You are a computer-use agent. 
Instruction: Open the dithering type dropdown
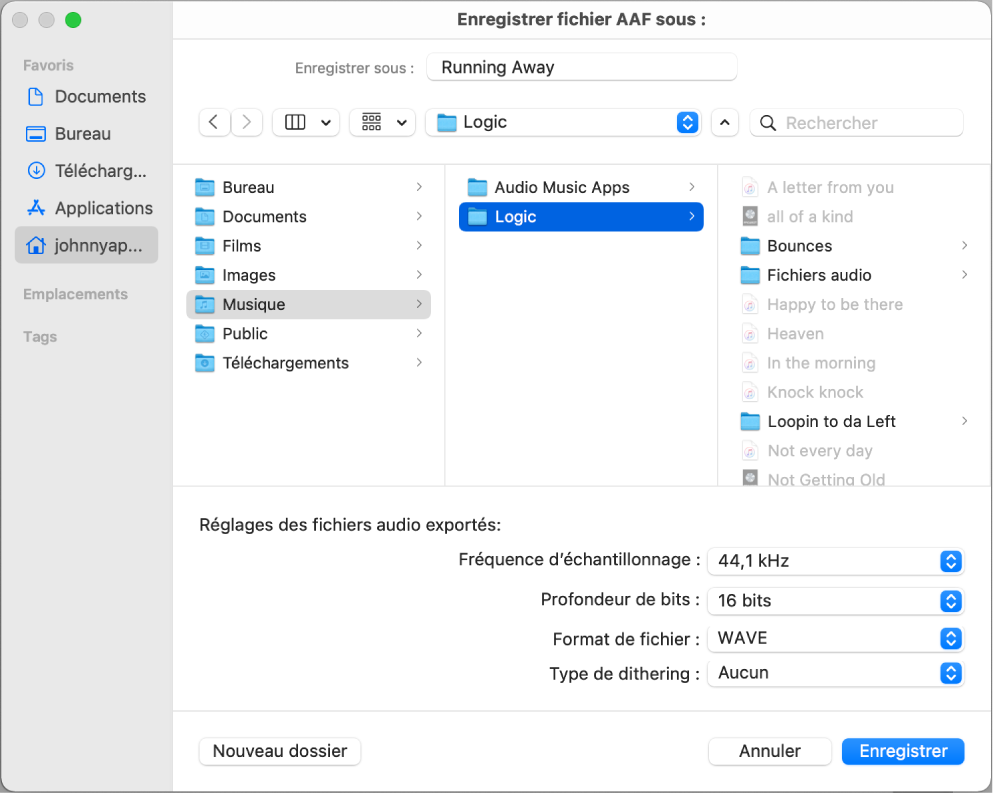point(835,673)
